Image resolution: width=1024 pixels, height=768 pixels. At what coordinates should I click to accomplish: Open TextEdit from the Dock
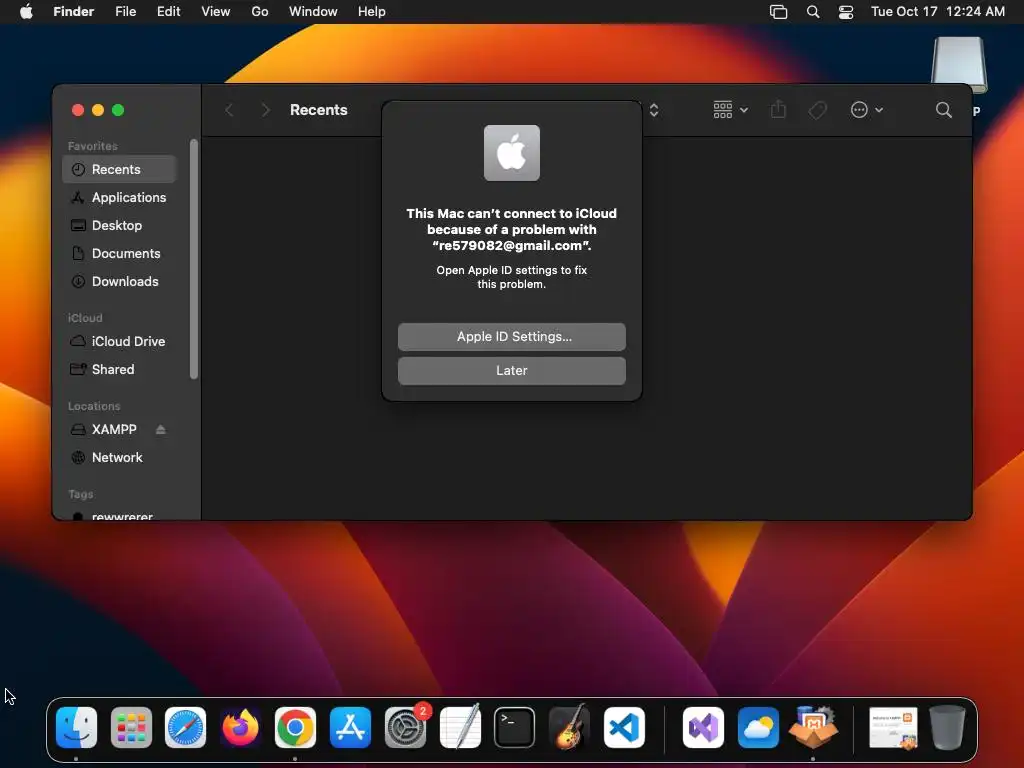460,727
